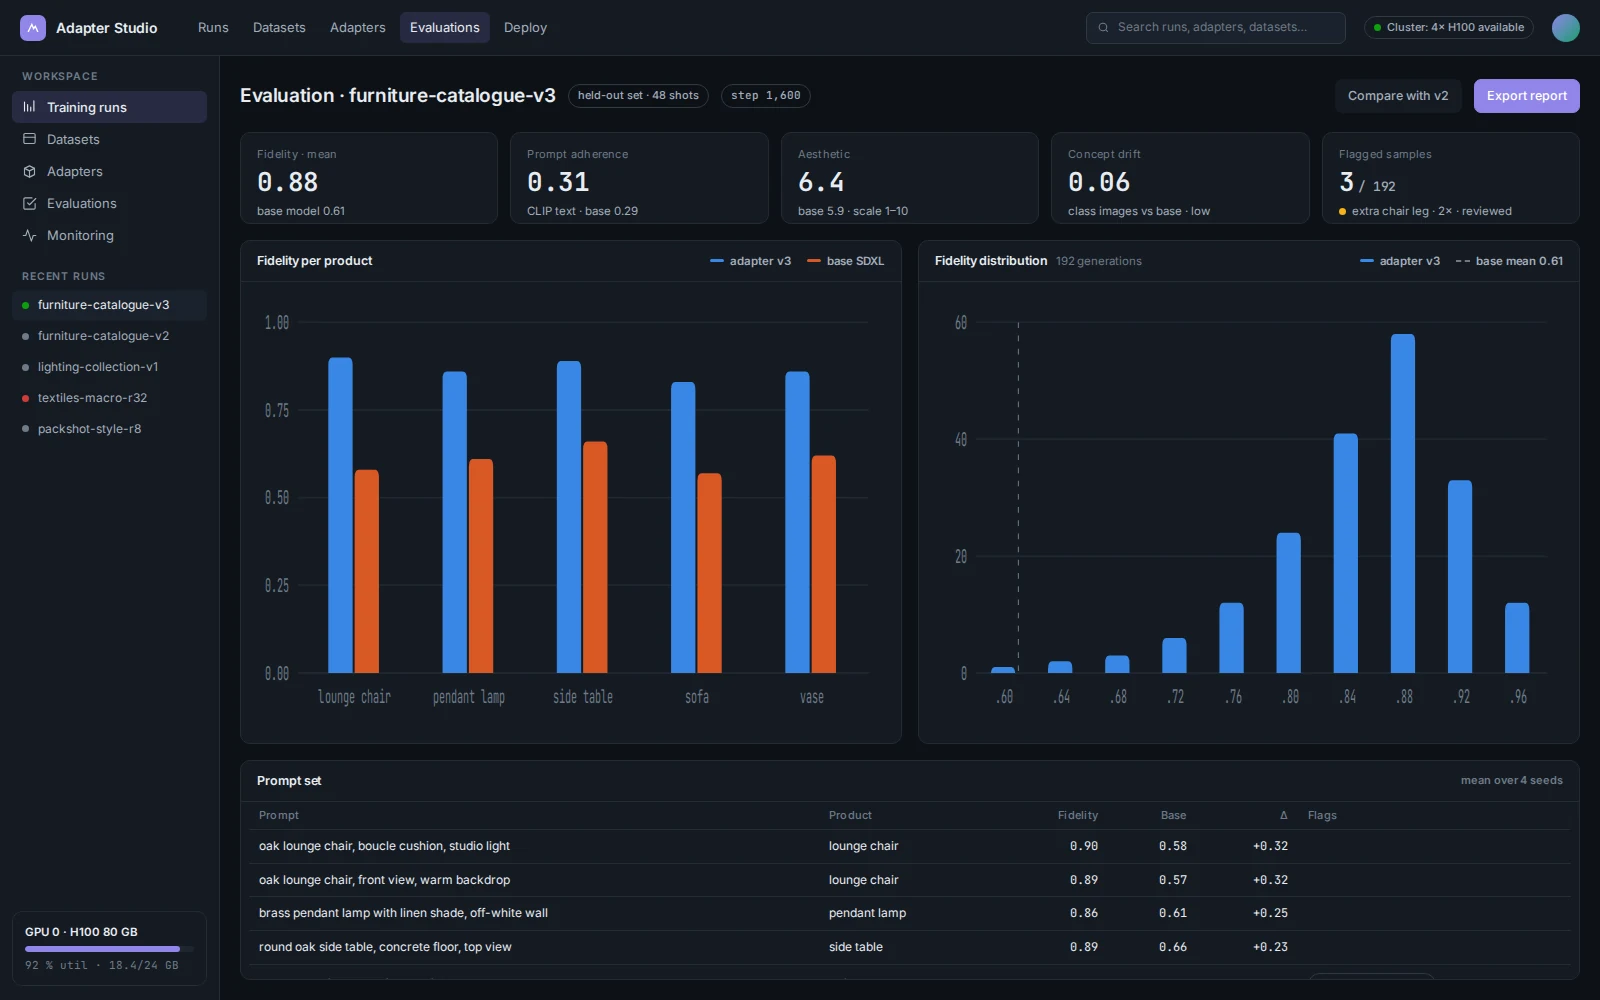Select row 'brass pendant lamp with linen shade'

pos(910,913)
